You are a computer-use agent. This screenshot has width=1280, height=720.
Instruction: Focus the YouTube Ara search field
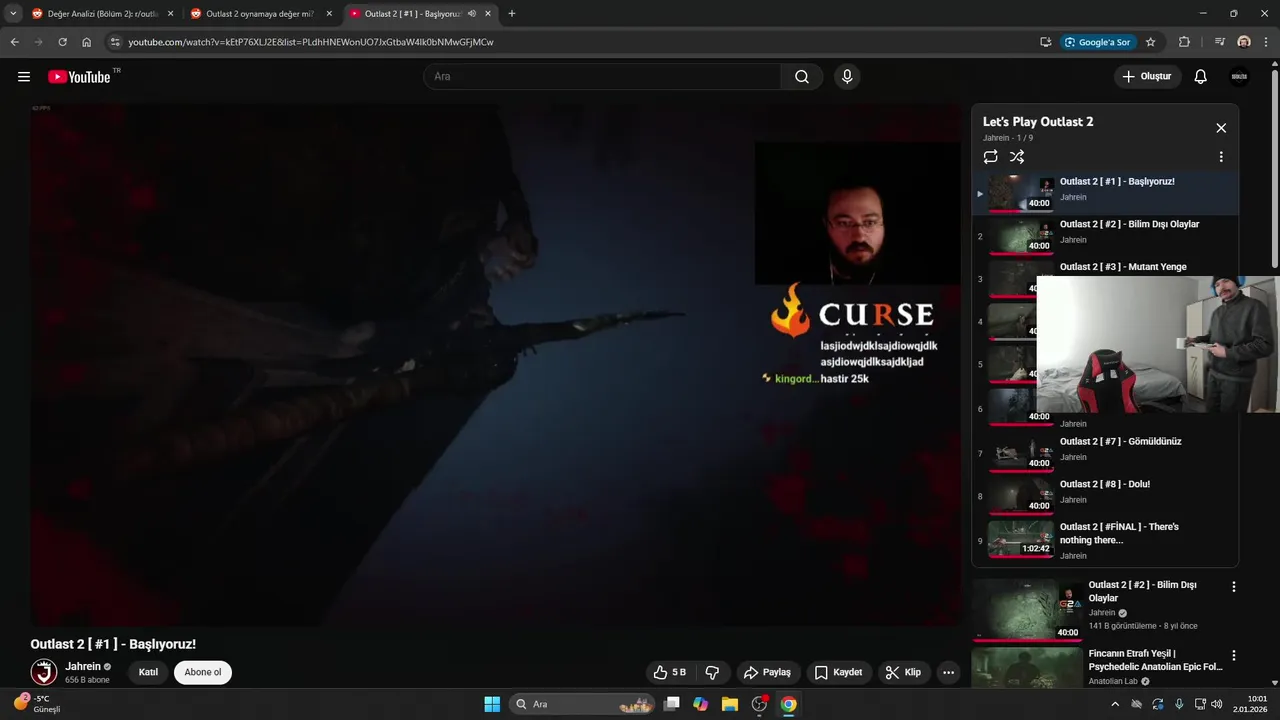pyautogui.click(x=603, y=76)
